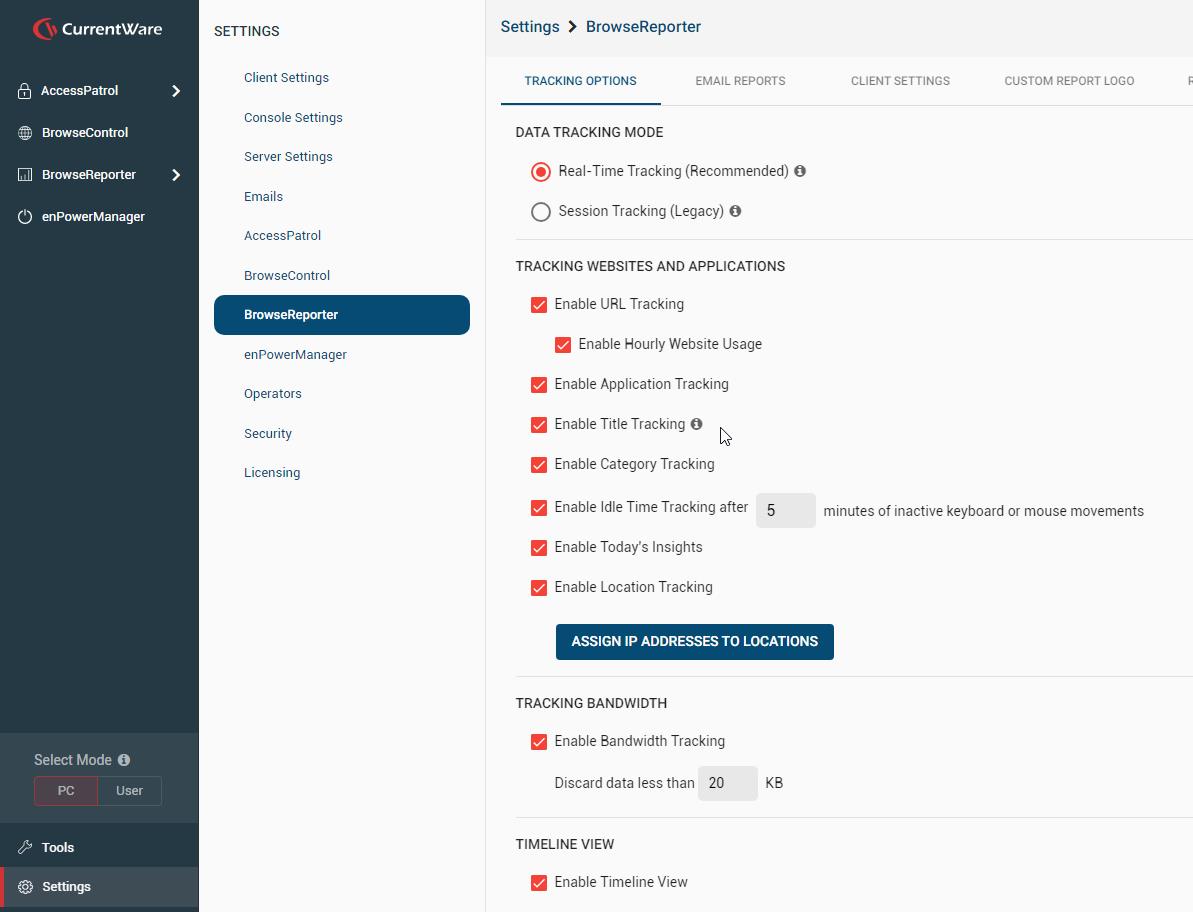Open enPowerManager settings page
The width and height of the screenshot is (1193, 912).
coord(295,354)
